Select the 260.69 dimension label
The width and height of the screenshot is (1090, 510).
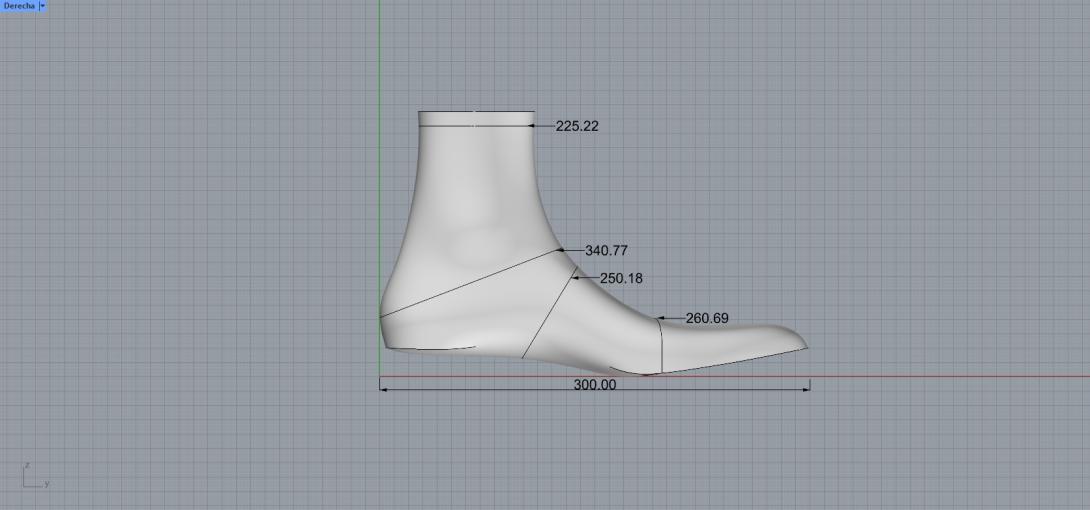tap(706, 318)
